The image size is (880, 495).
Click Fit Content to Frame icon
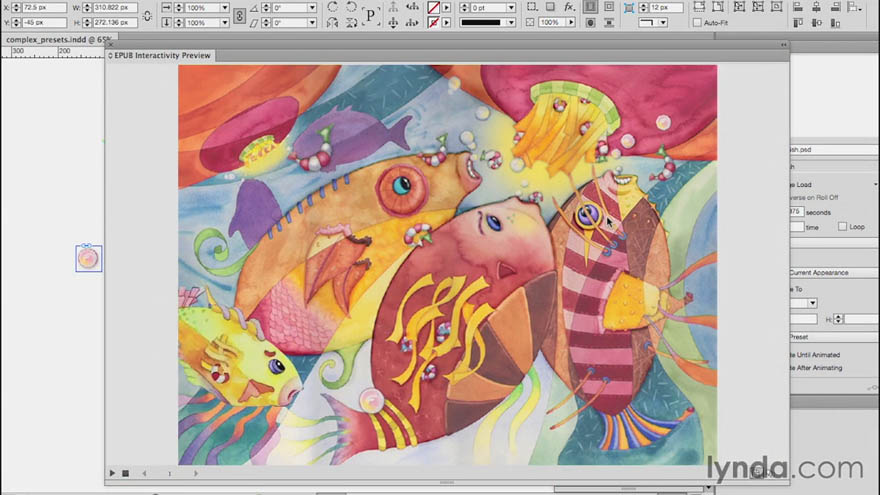pos(739,7)
